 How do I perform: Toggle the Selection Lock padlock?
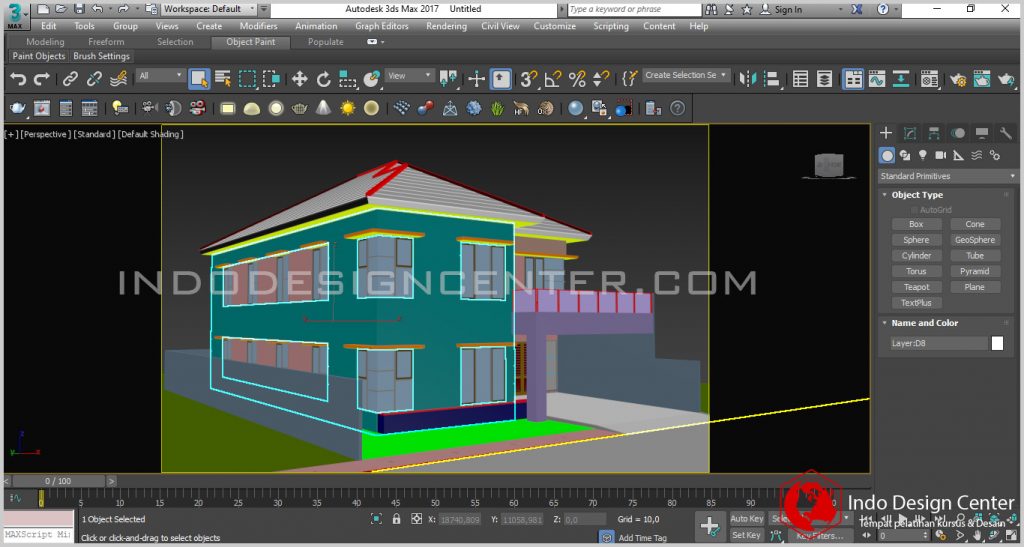tap(396, 519)
